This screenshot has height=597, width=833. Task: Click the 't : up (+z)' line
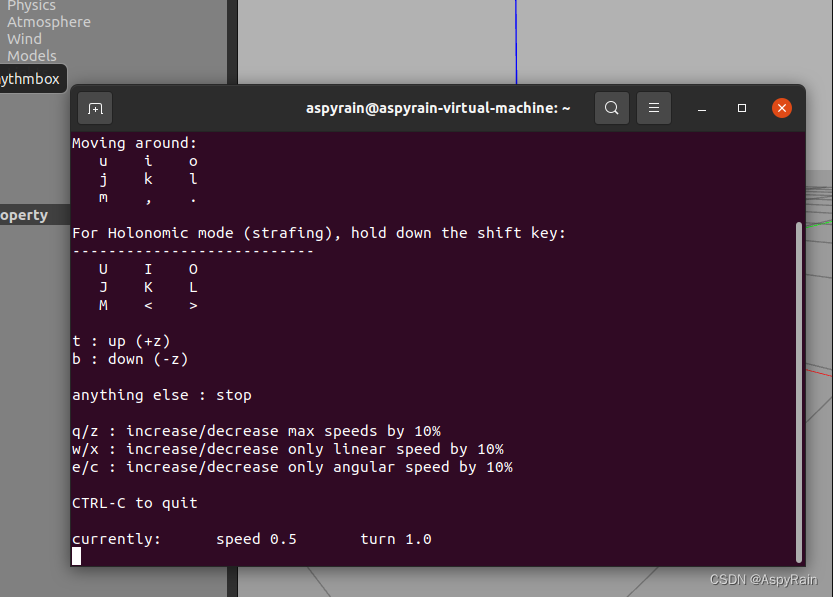[121, 341]
